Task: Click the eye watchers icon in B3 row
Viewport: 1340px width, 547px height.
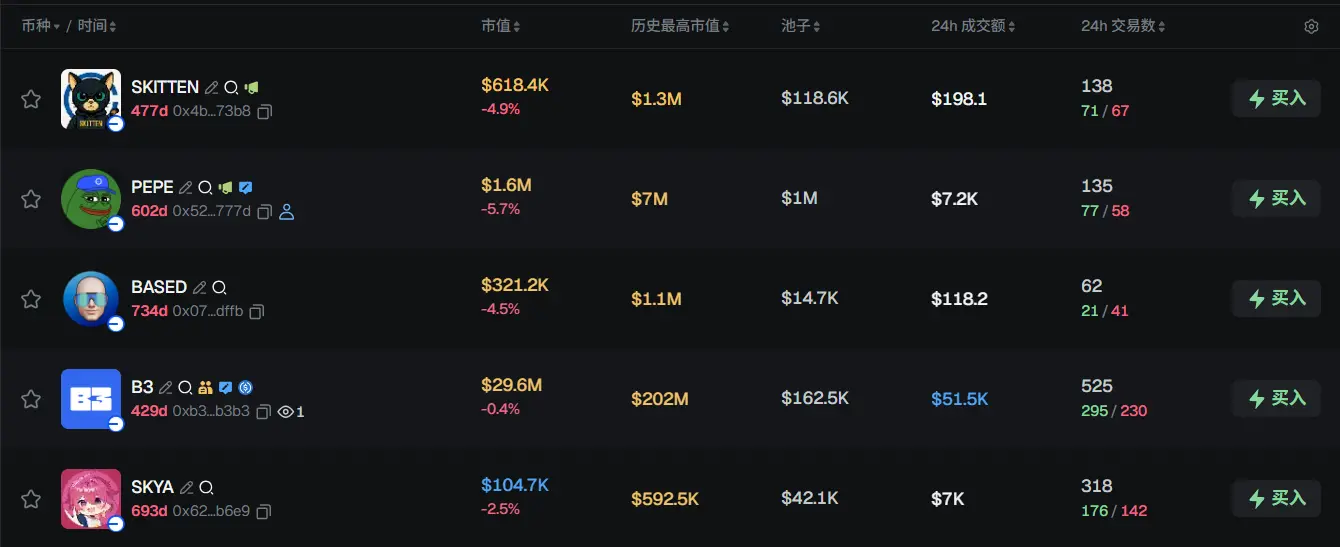Action: point(286,412)
